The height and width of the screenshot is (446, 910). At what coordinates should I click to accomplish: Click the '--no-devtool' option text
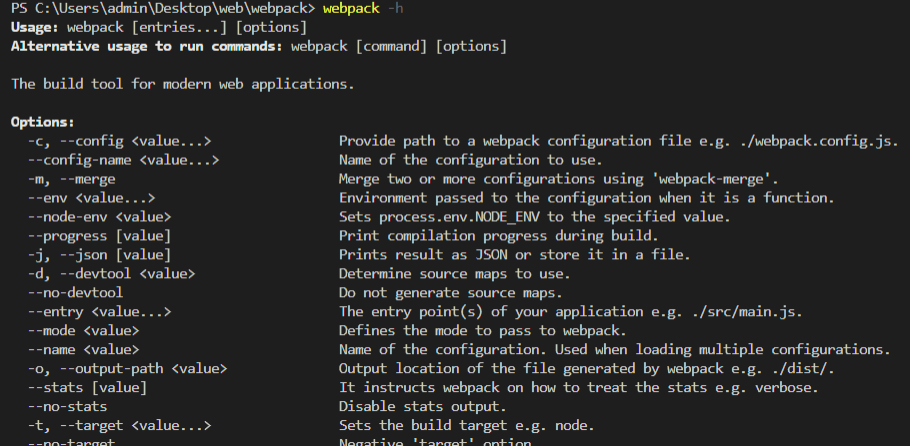[75, 293]
